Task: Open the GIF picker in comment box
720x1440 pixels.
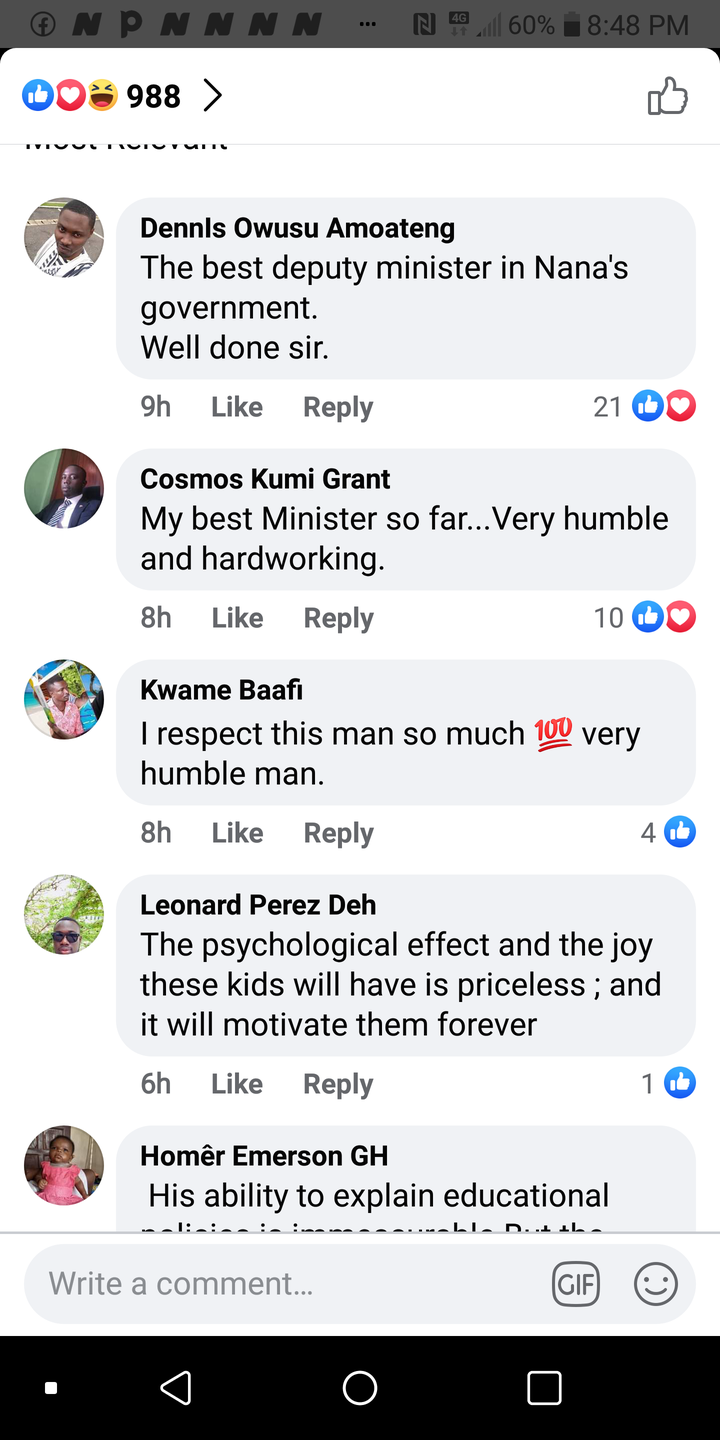Action: click(576, 1284)
